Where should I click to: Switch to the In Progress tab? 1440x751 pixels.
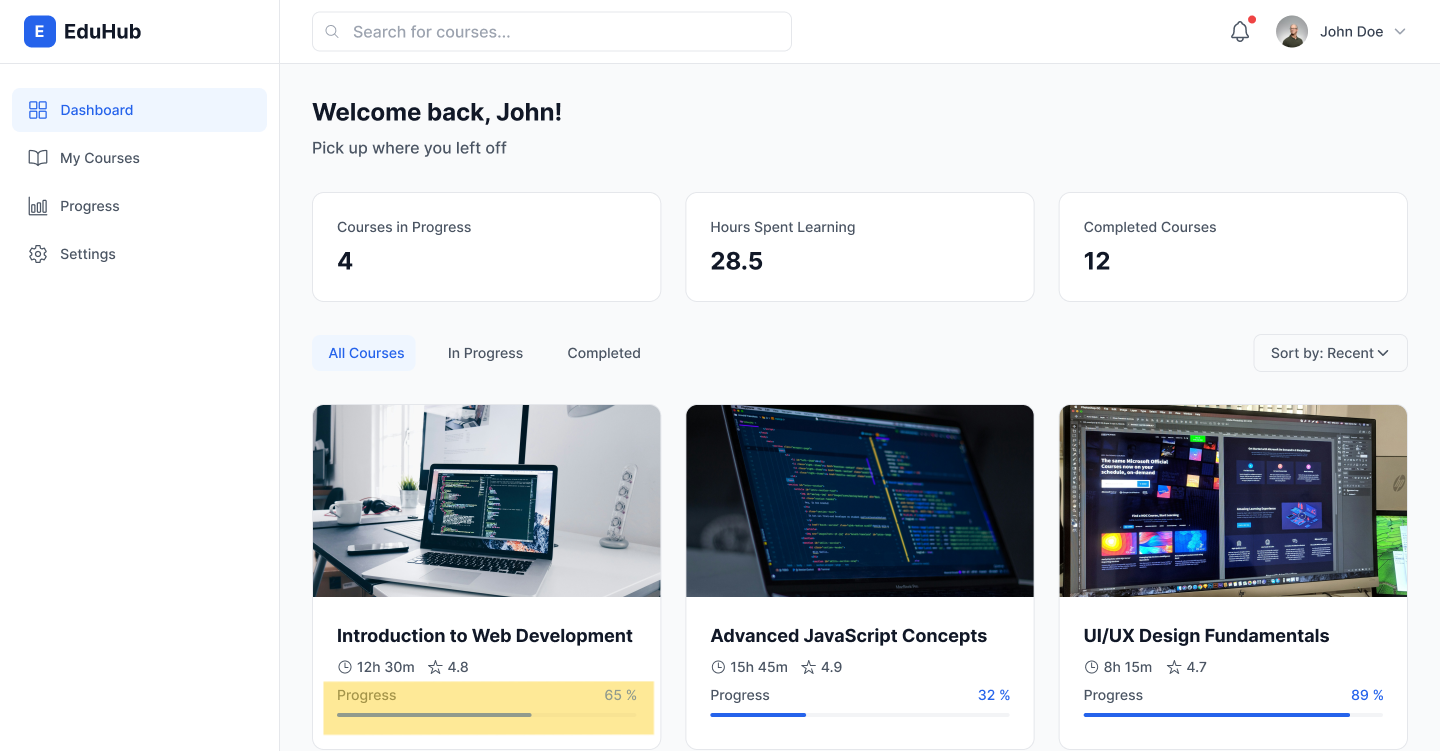(x=485, y=353)
